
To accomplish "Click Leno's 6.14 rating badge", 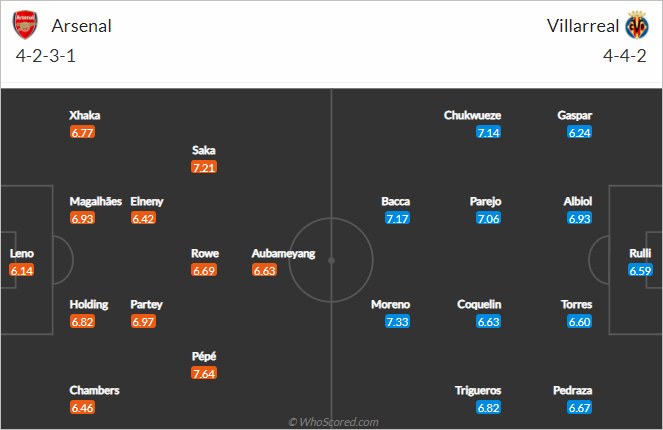I will tap(22, 271).
